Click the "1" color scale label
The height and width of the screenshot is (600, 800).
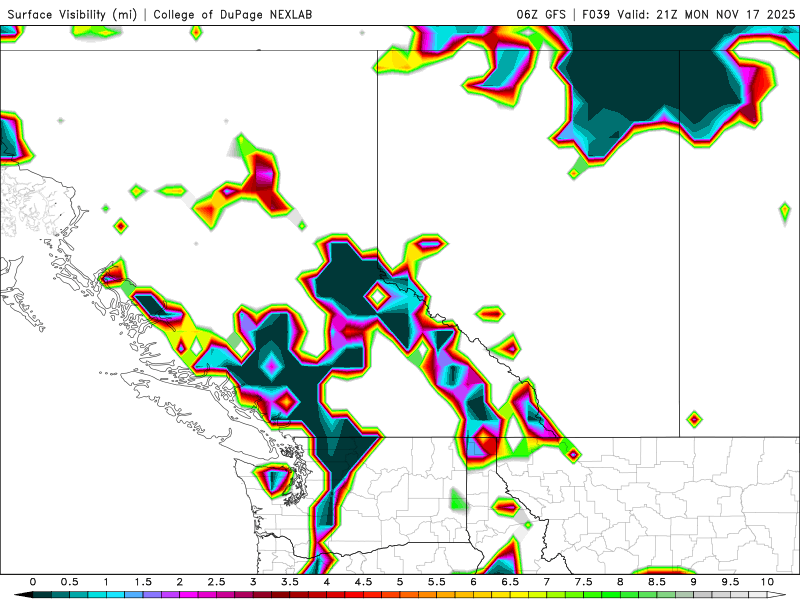[106, 582]
